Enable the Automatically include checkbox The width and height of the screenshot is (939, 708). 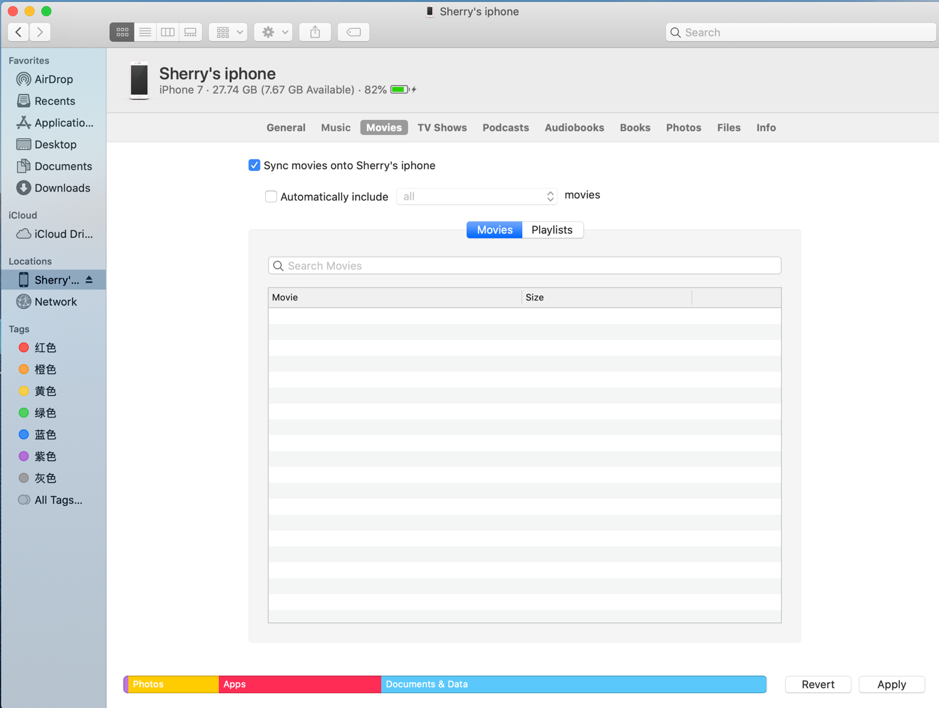pyautogui.click(x=271, y=196)
